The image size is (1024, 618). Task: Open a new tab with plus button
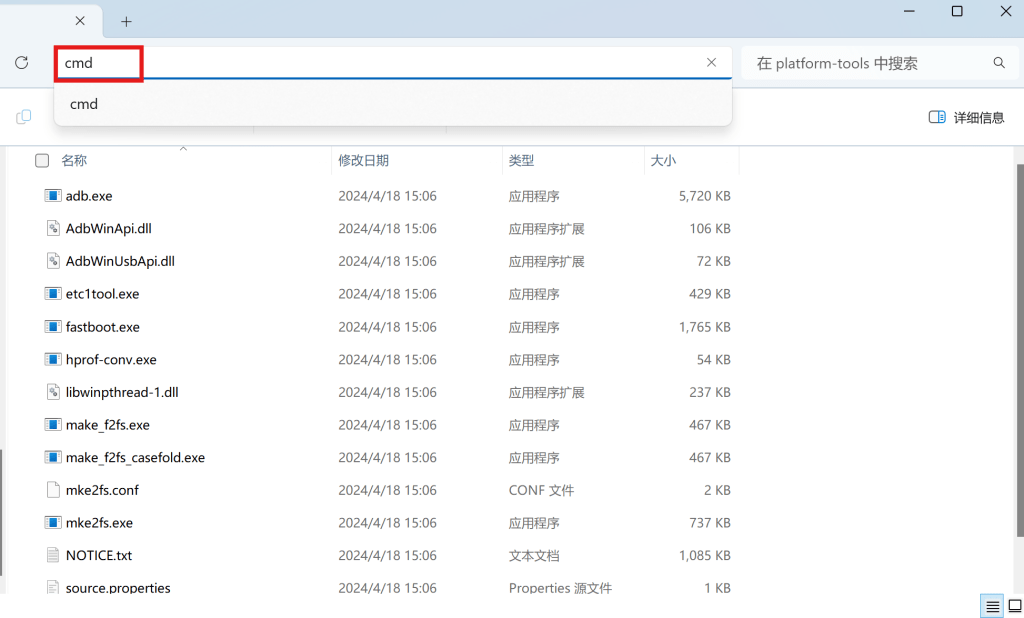click(x=126, y=21)
